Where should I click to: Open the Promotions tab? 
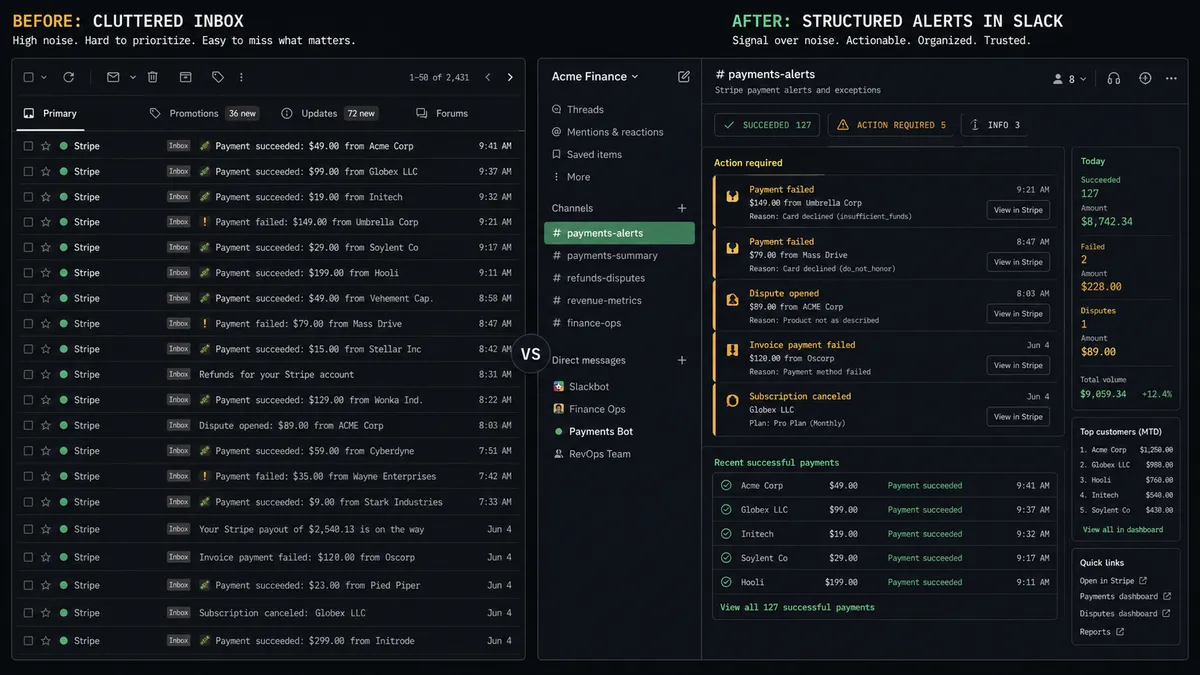pyautogui.click(x=203, y=113)
